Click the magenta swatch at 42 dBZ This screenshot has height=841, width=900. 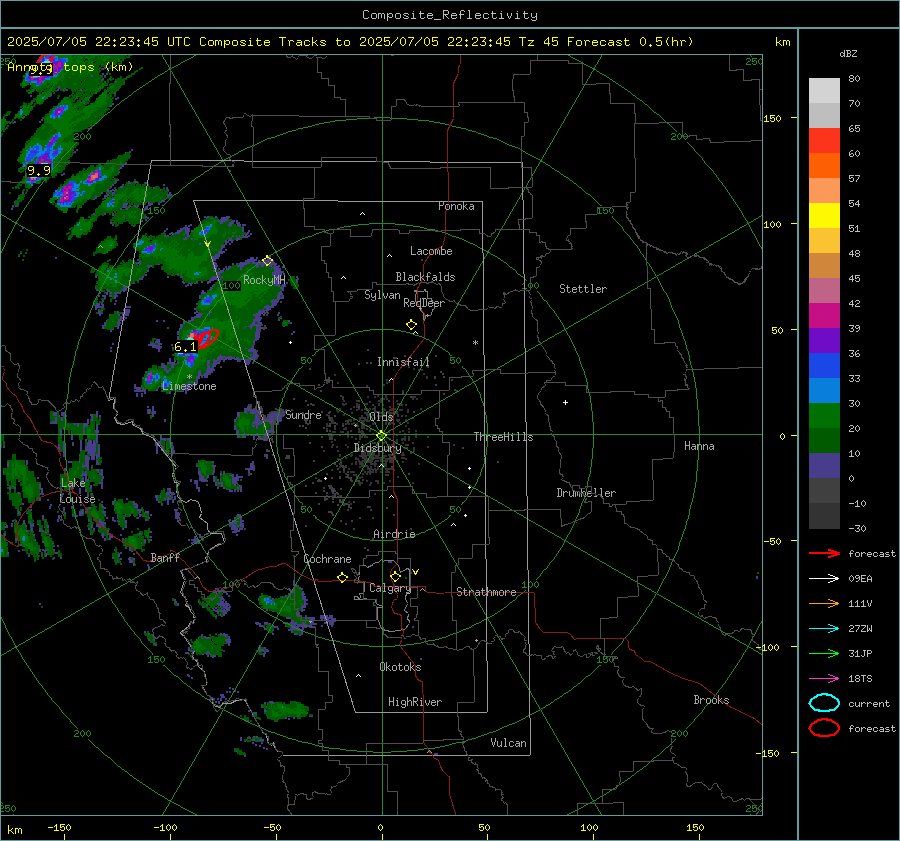824,315
